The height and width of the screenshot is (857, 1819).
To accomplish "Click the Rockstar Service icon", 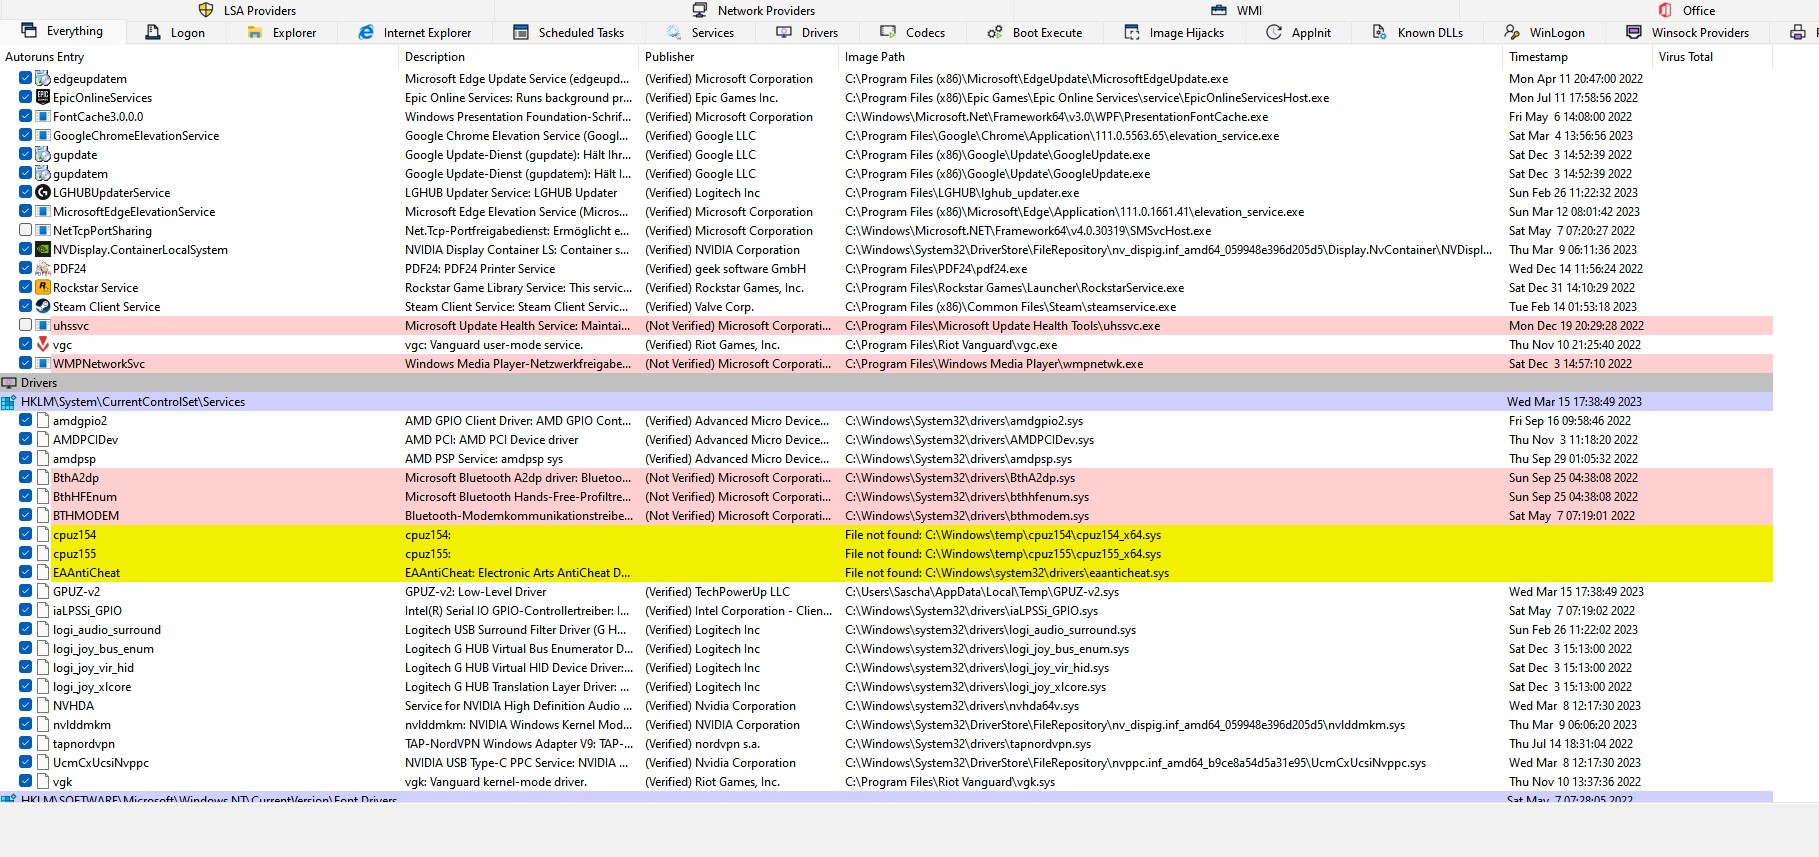I will click(43, 287).
